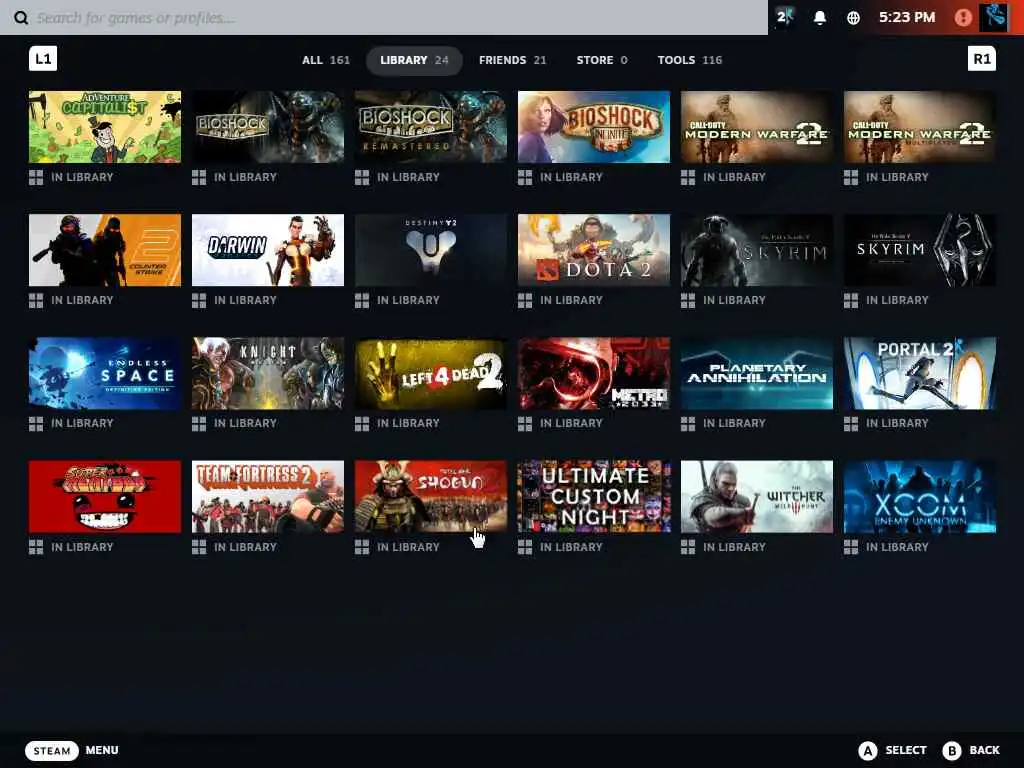Open Modern Warfare 2 Multiplayer tile
Viewport: 1024px width, 768px height.
tap(920, 127)
